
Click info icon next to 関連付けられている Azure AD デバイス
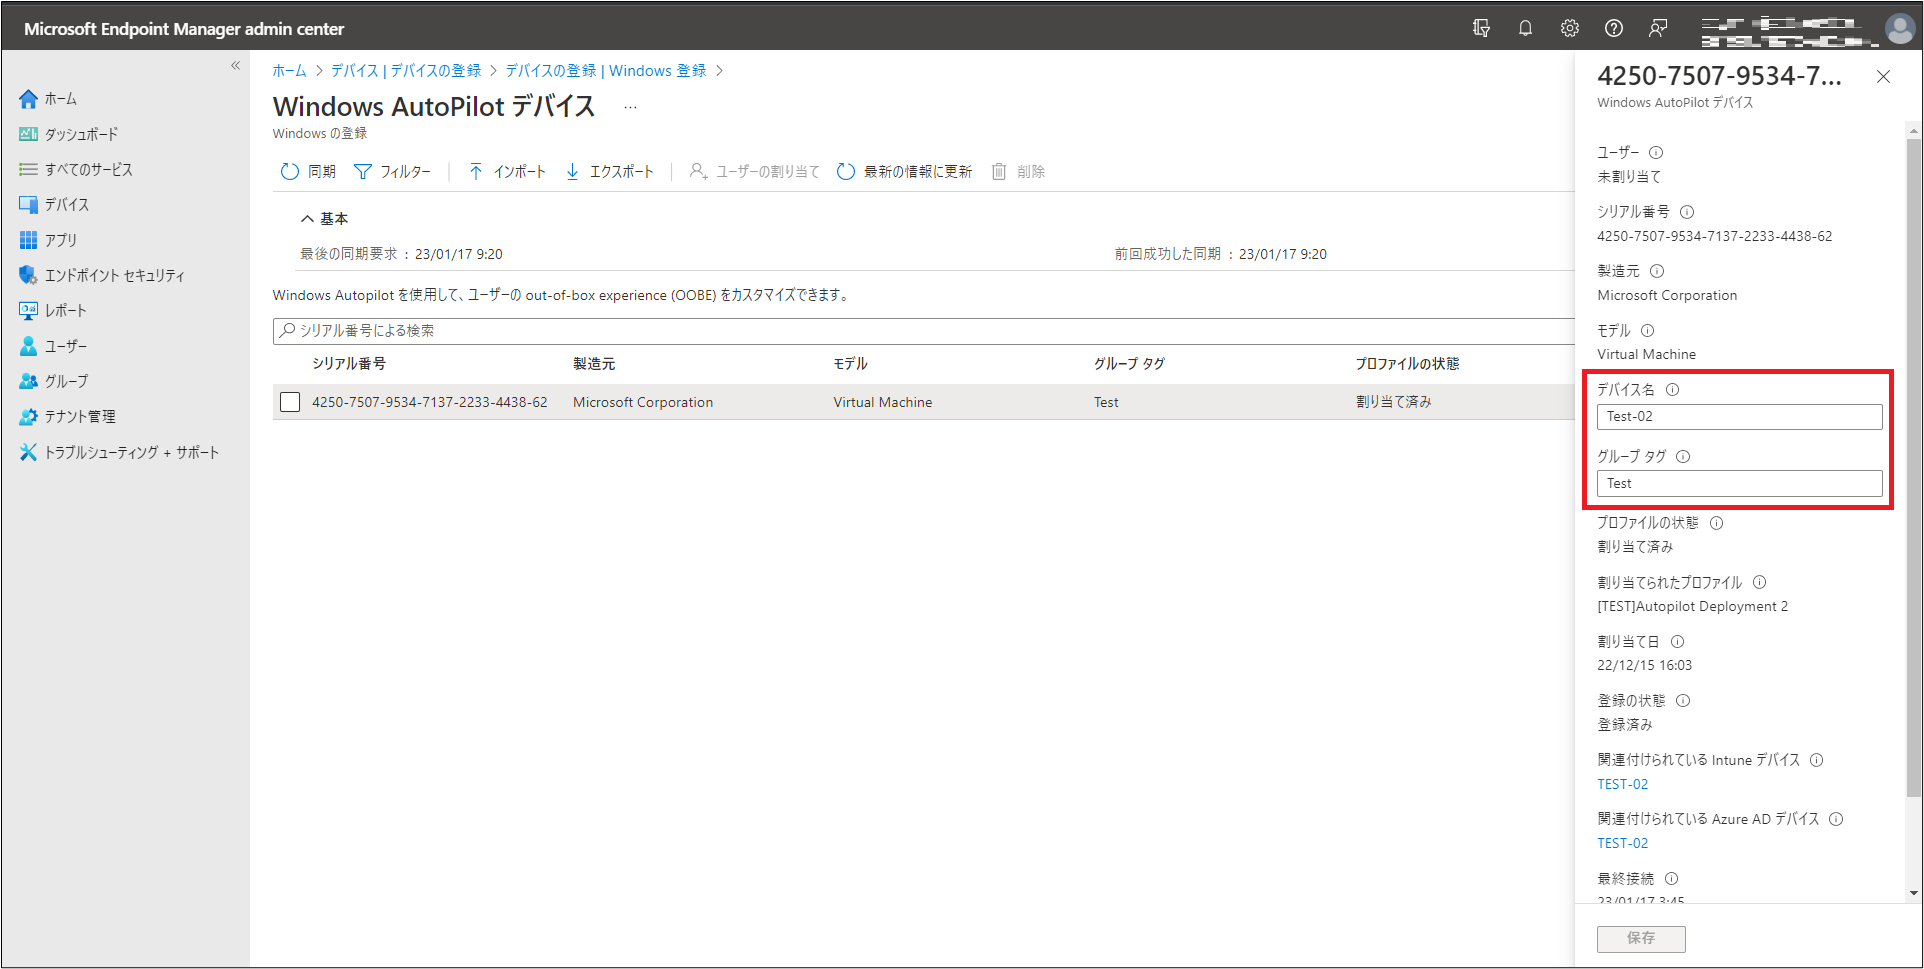click(1836, 819)
